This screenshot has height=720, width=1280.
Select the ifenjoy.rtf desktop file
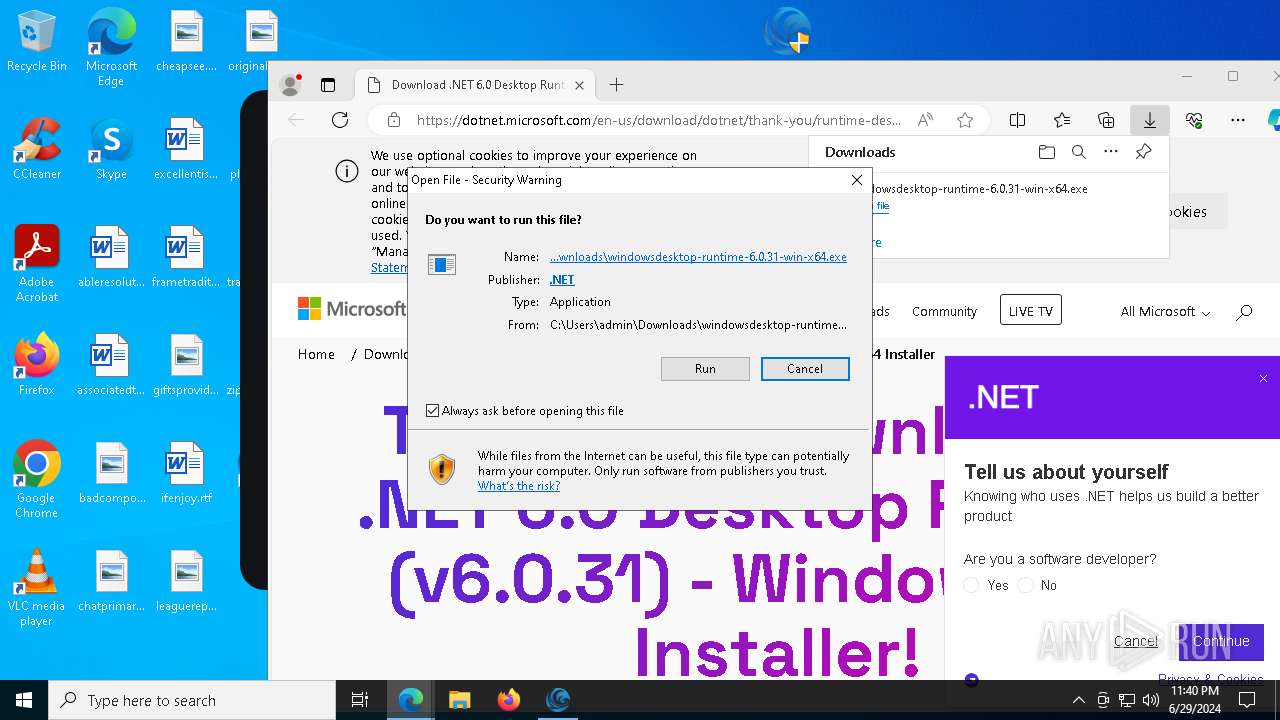pyautogui.click(x=186, y=473)
